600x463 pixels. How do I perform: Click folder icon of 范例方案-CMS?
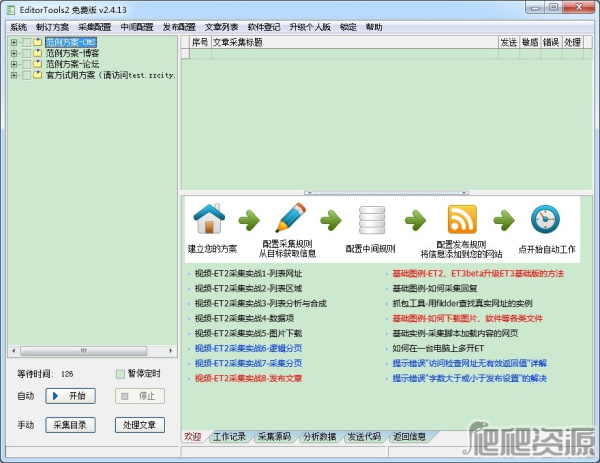click(x=38, y=42)
